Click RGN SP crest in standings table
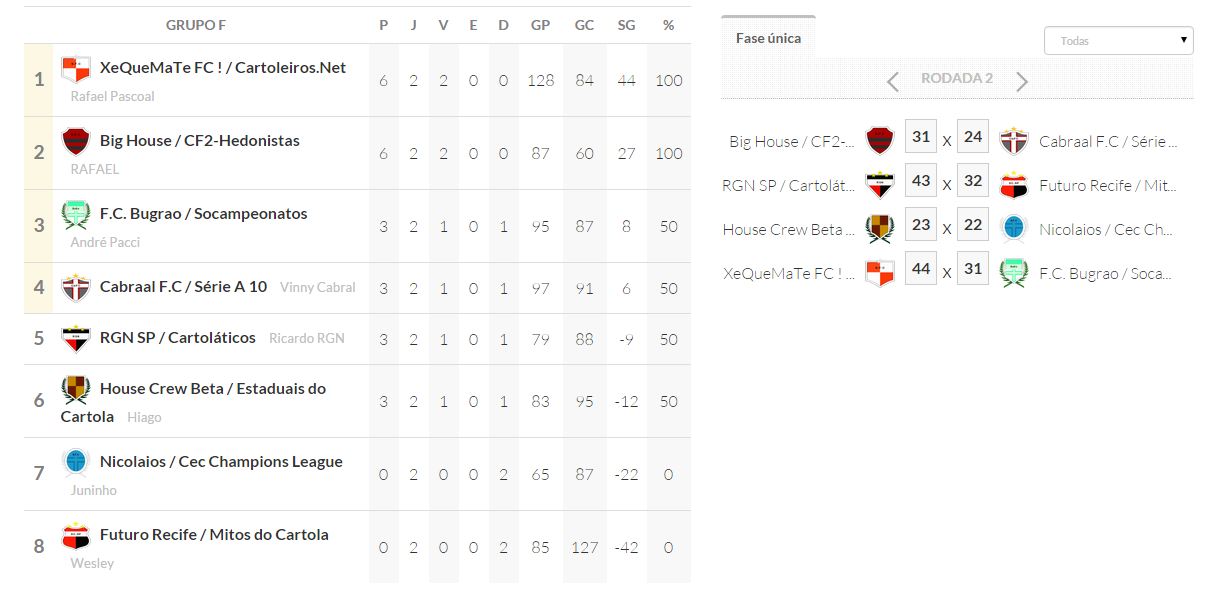Screen dimensions: 1228x607 [x=76, y=338]
